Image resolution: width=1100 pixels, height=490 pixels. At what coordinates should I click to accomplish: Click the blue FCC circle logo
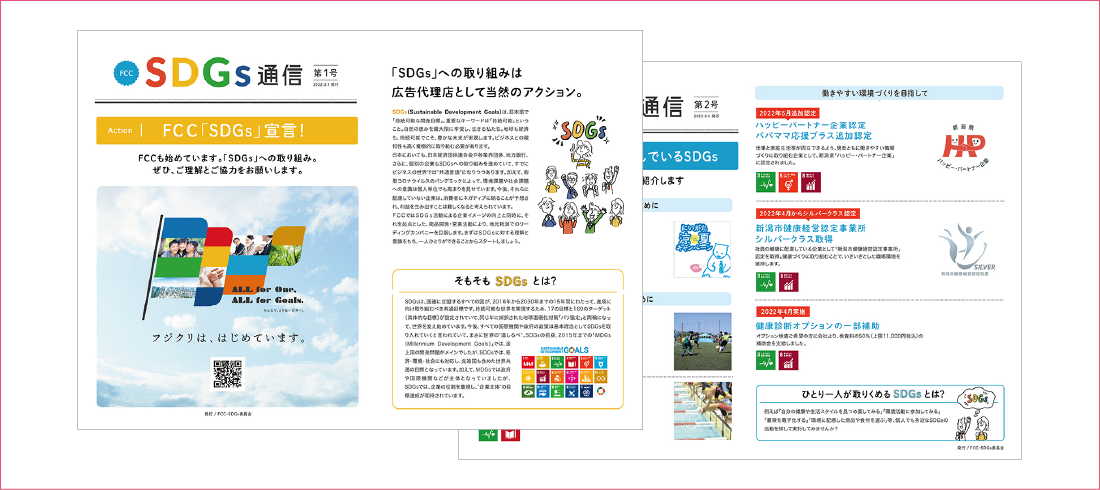tap(125, 75)
